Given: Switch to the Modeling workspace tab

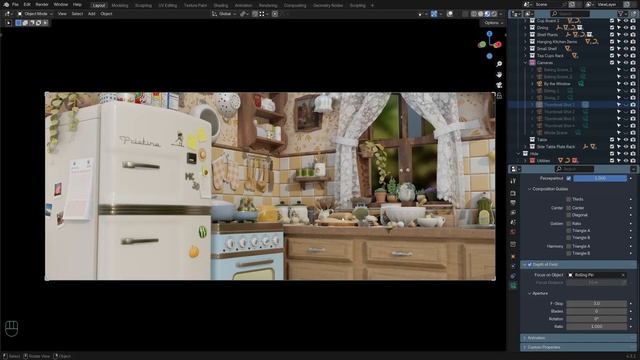Looking at the screenshot, I should pyautogui.click(x=120, y=5).
